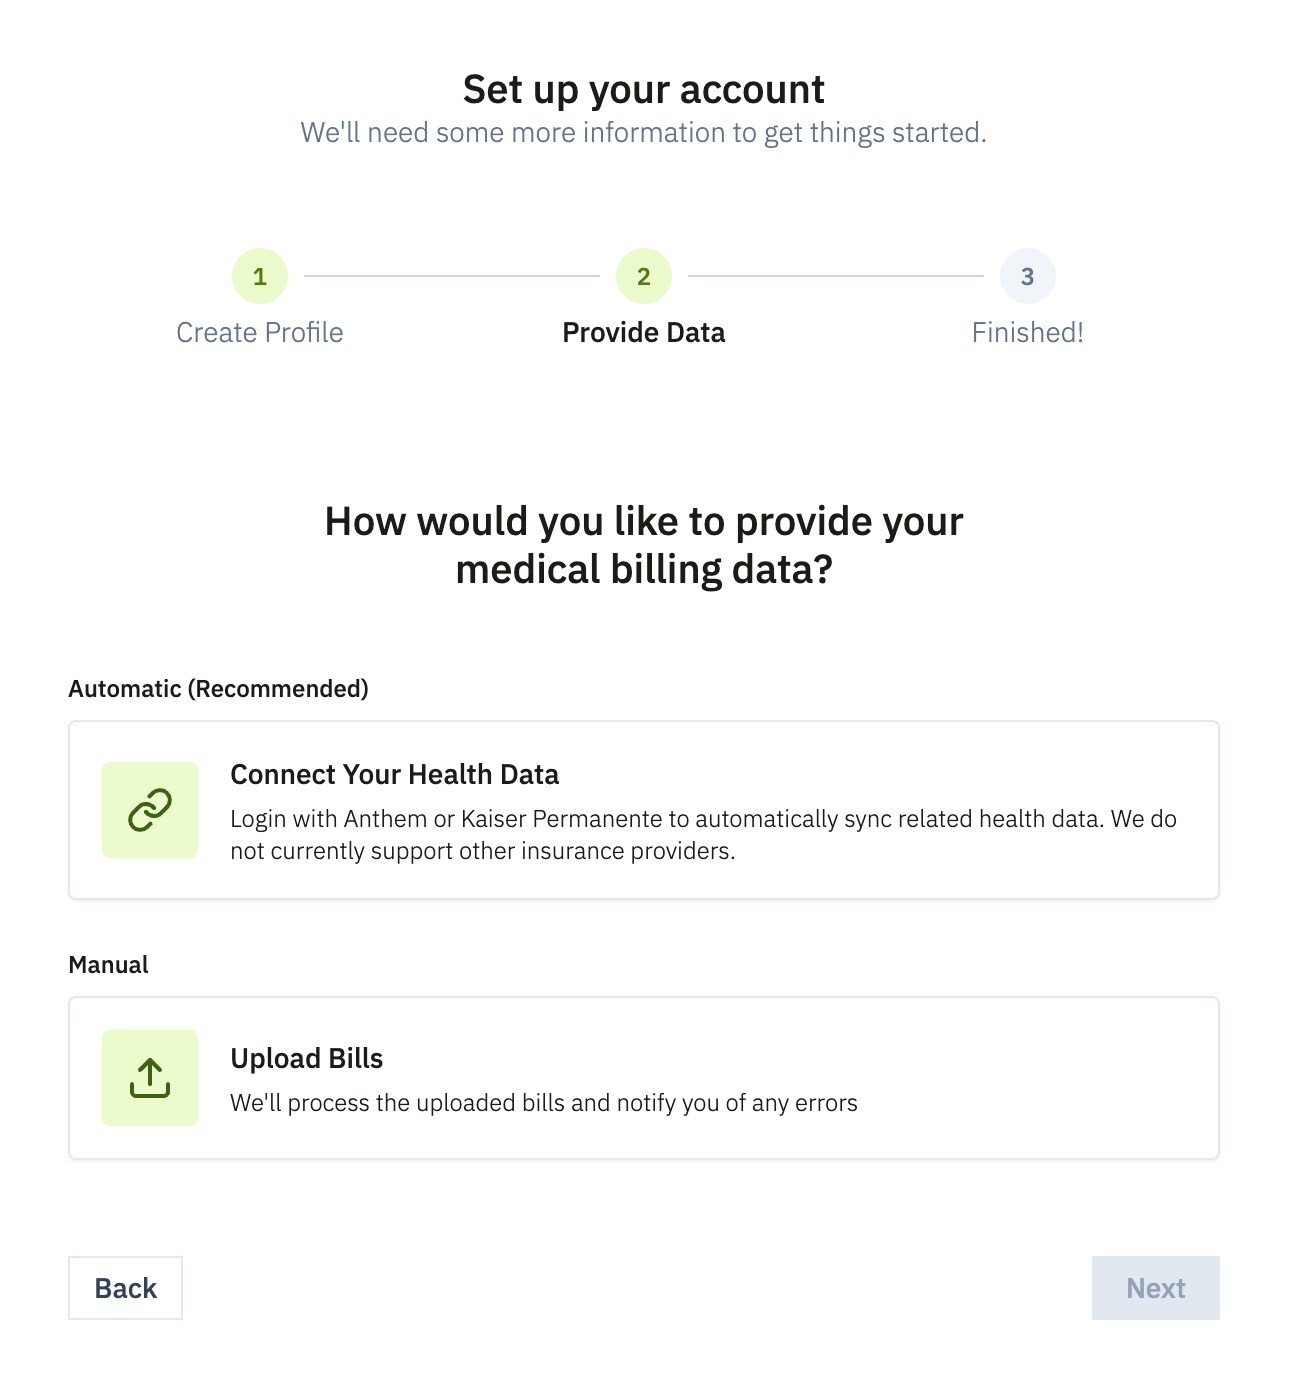This screenshot has width=1296, height=1396.
Task: Jump to Finished! step label
Action: [1028, 332]
